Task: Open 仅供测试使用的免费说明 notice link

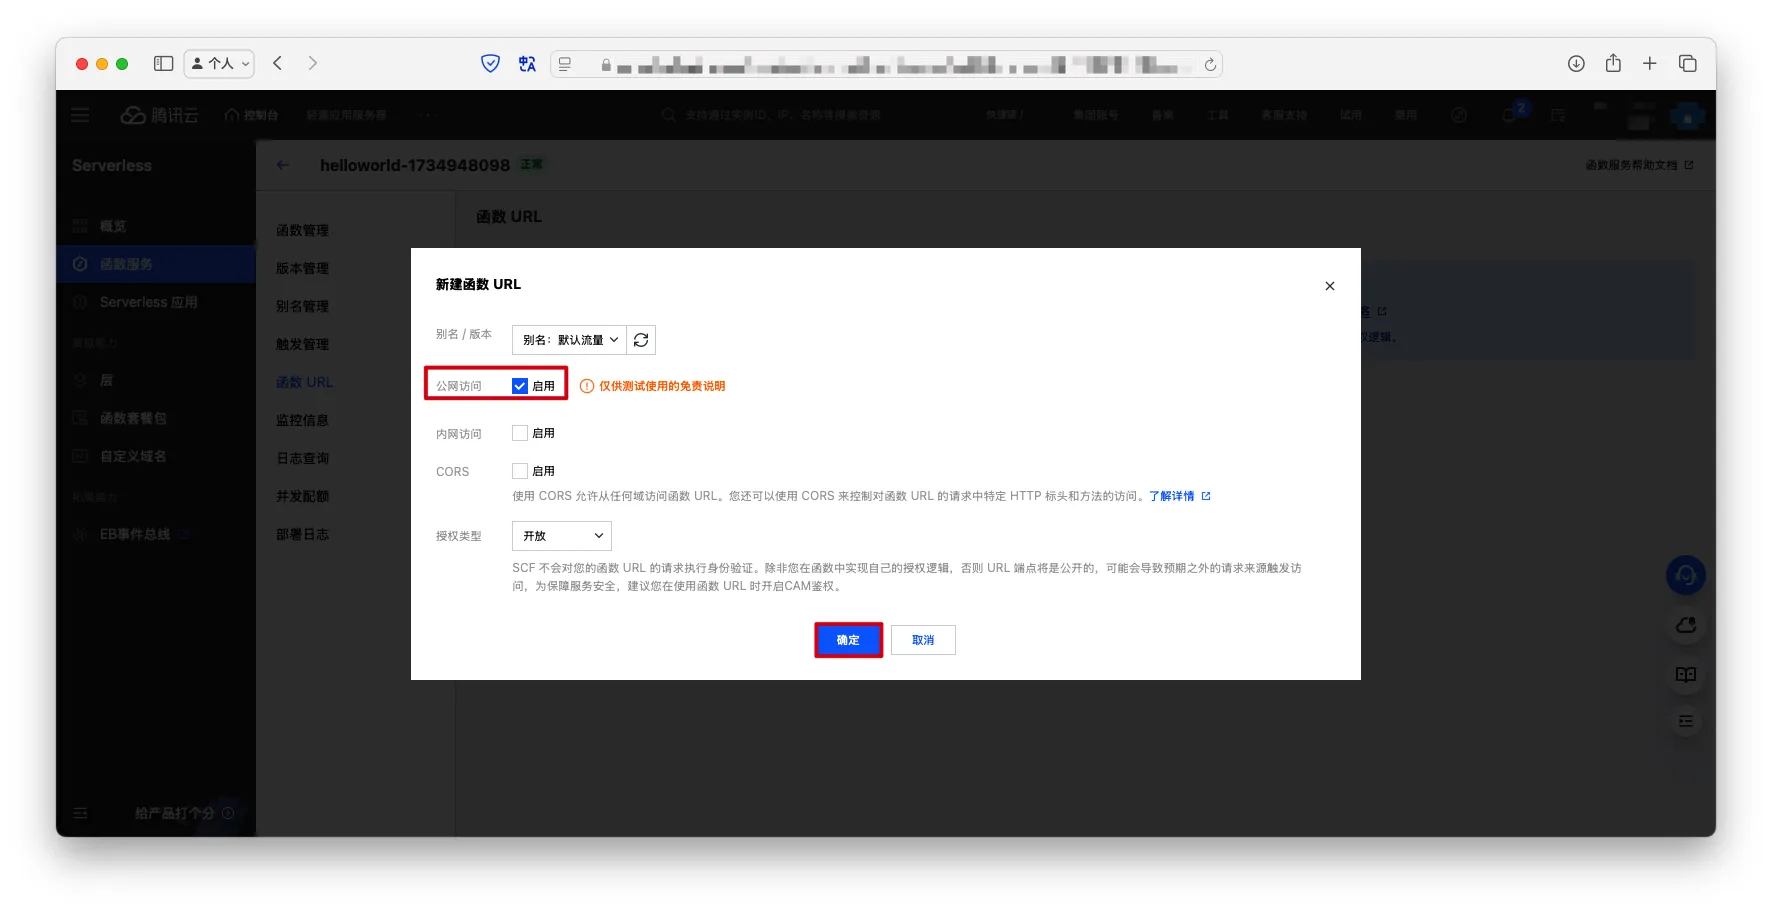Action: pyautogui.click(x=661, y=386)
